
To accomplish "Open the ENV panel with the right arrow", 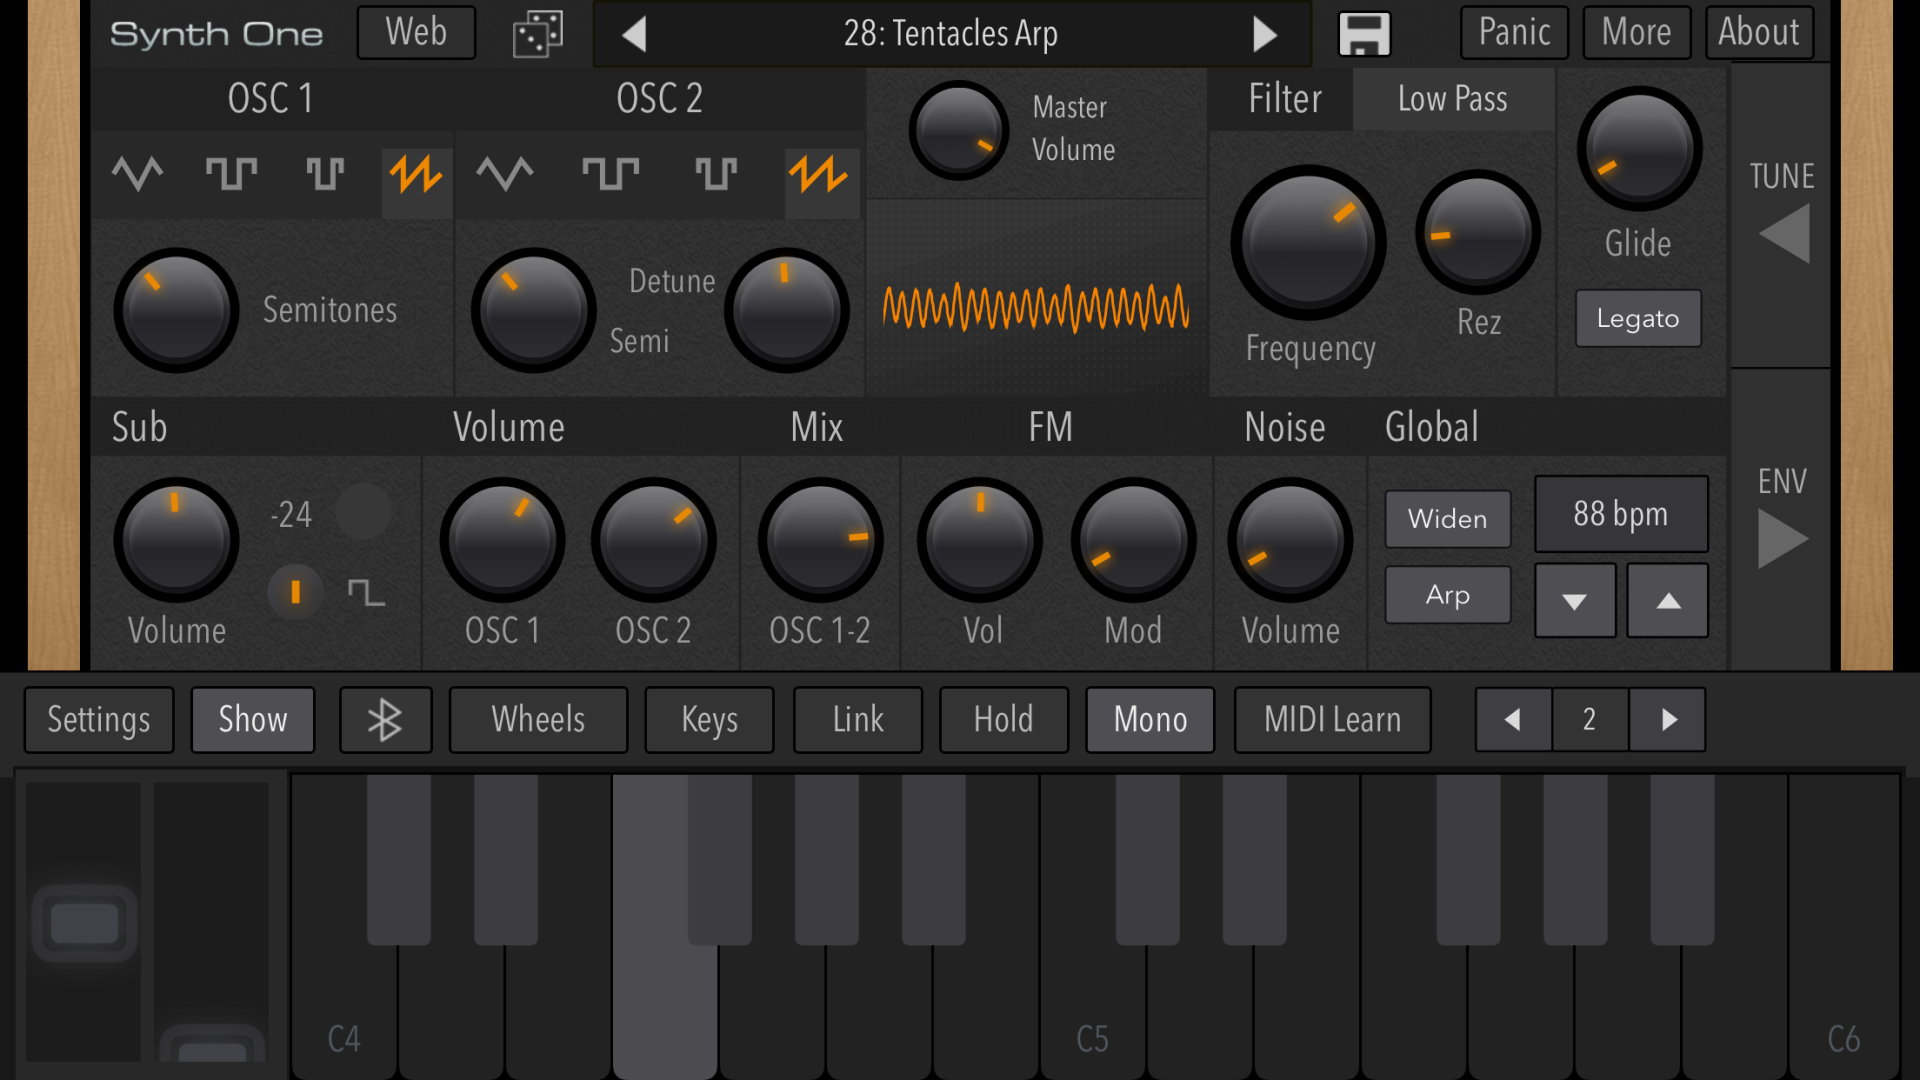I will coord(1781,540).
